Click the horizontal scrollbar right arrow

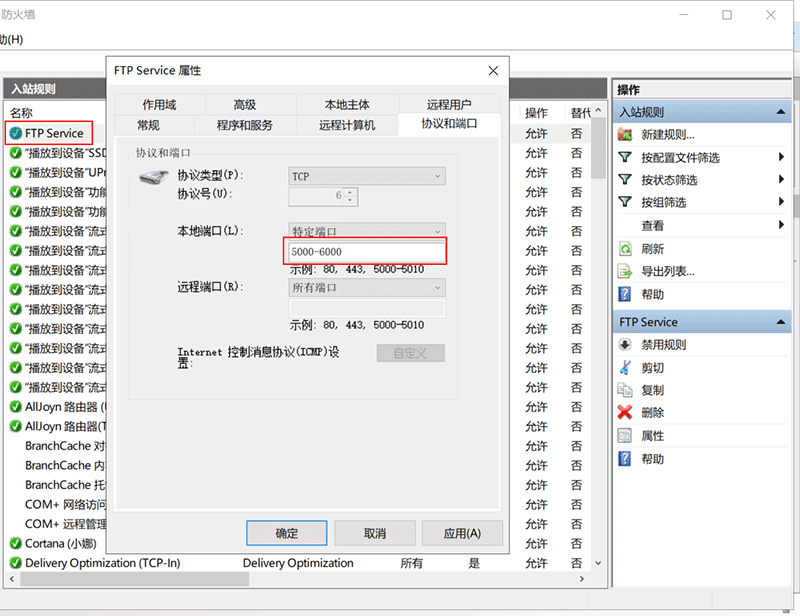(x=582, y=579)
